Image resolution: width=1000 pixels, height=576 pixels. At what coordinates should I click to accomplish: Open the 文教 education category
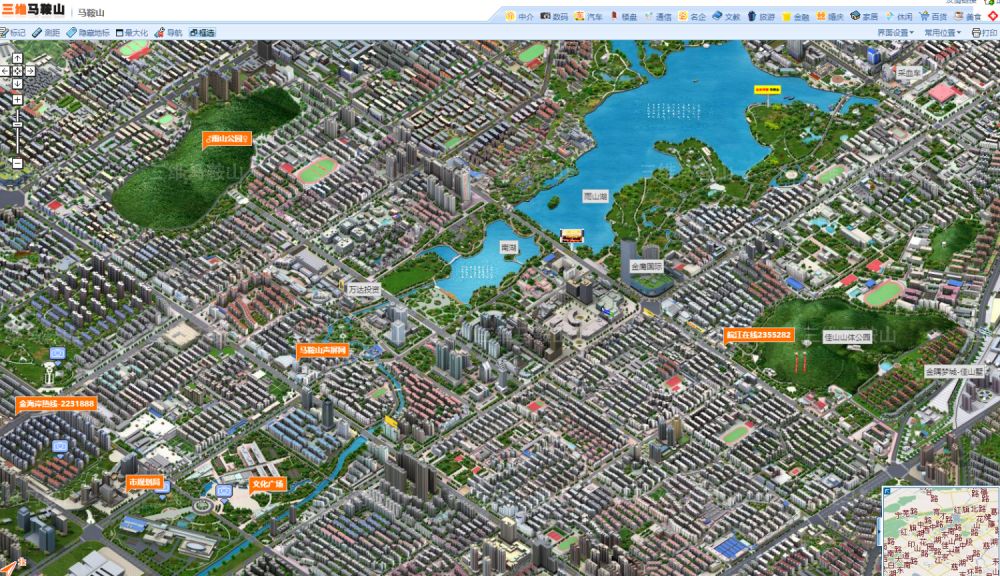726,17
